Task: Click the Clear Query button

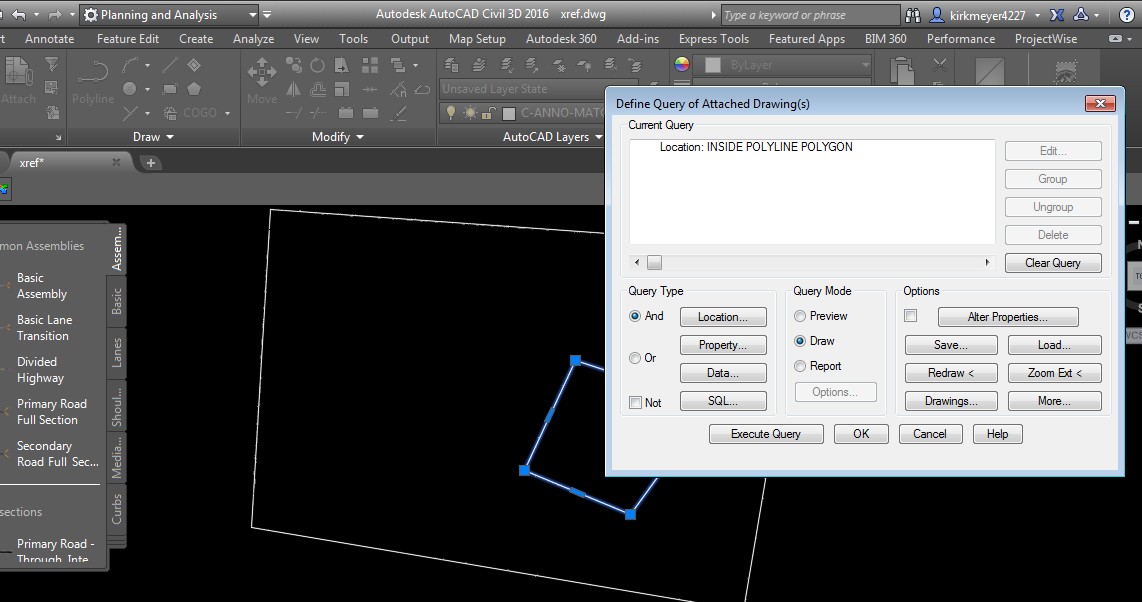Action: coord(1053,262)
